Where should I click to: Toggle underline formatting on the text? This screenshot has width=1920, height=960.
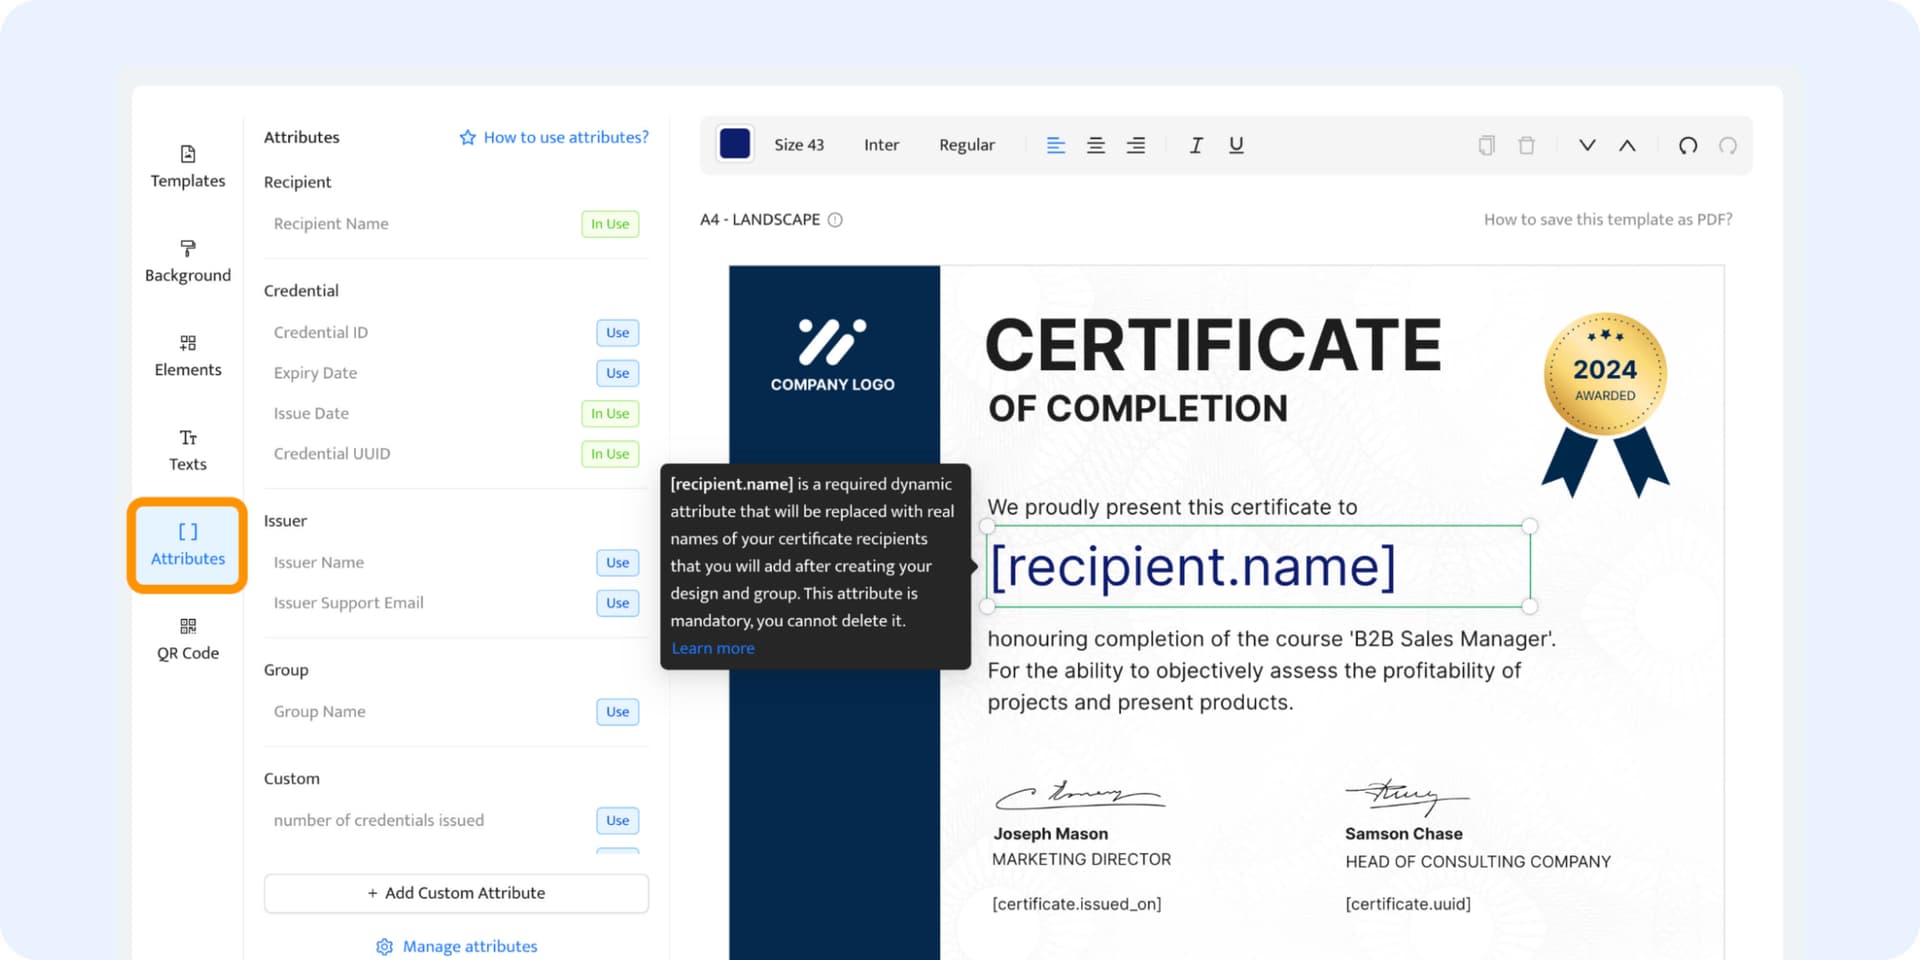point(1236,145)
